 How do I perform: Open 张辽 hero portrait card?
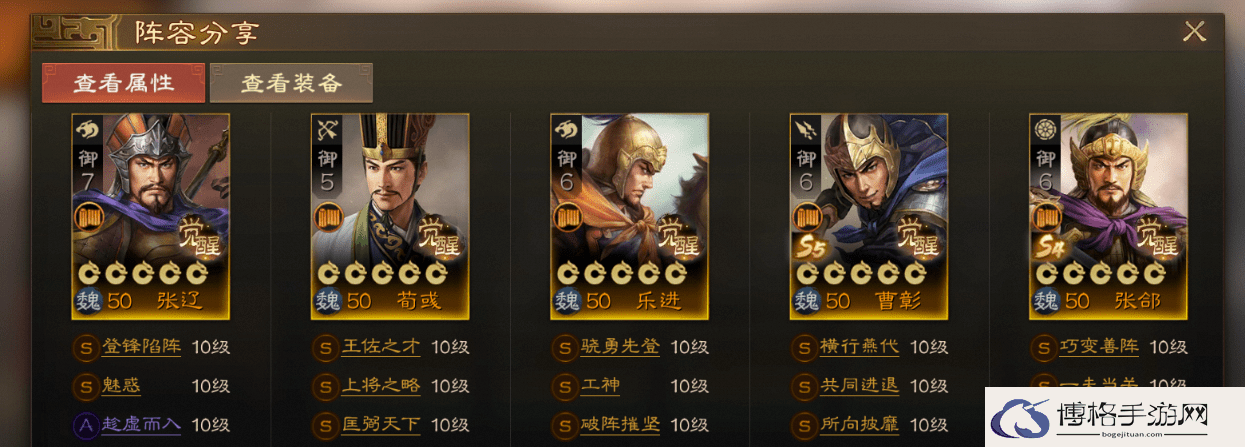[x=151, y=216]
